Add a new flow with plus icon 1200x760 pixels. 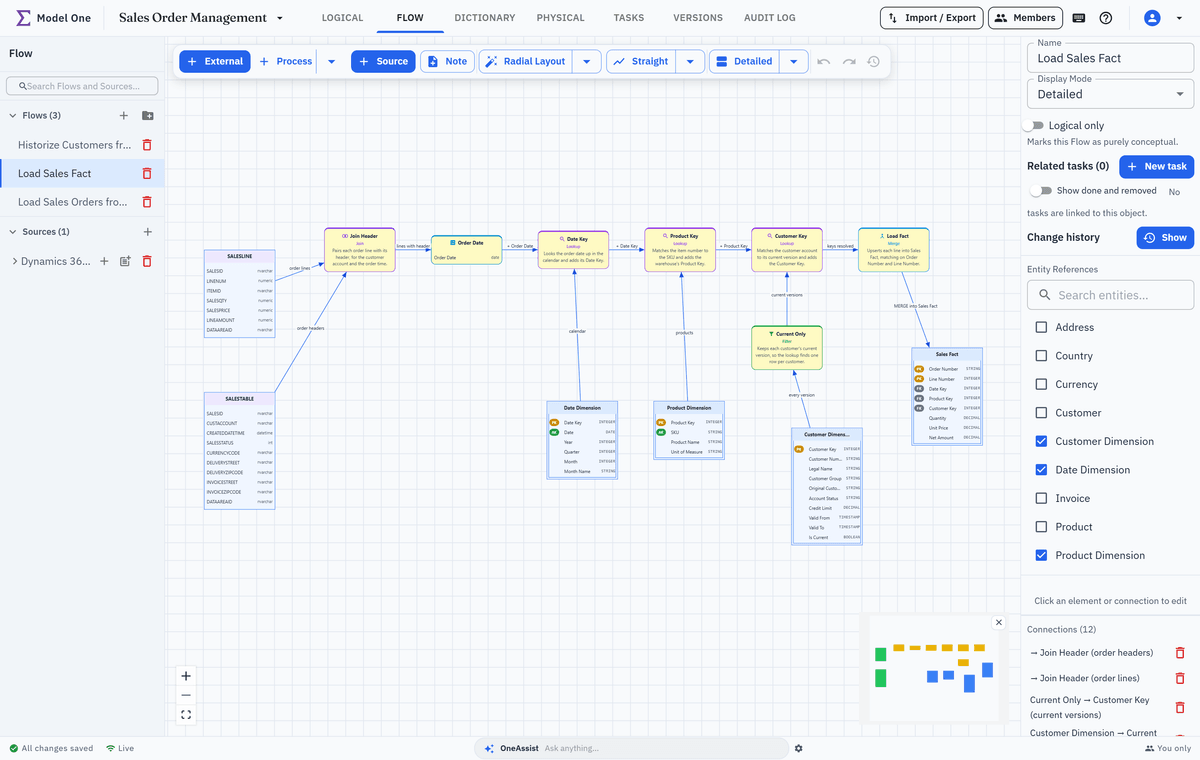[124, 116]
